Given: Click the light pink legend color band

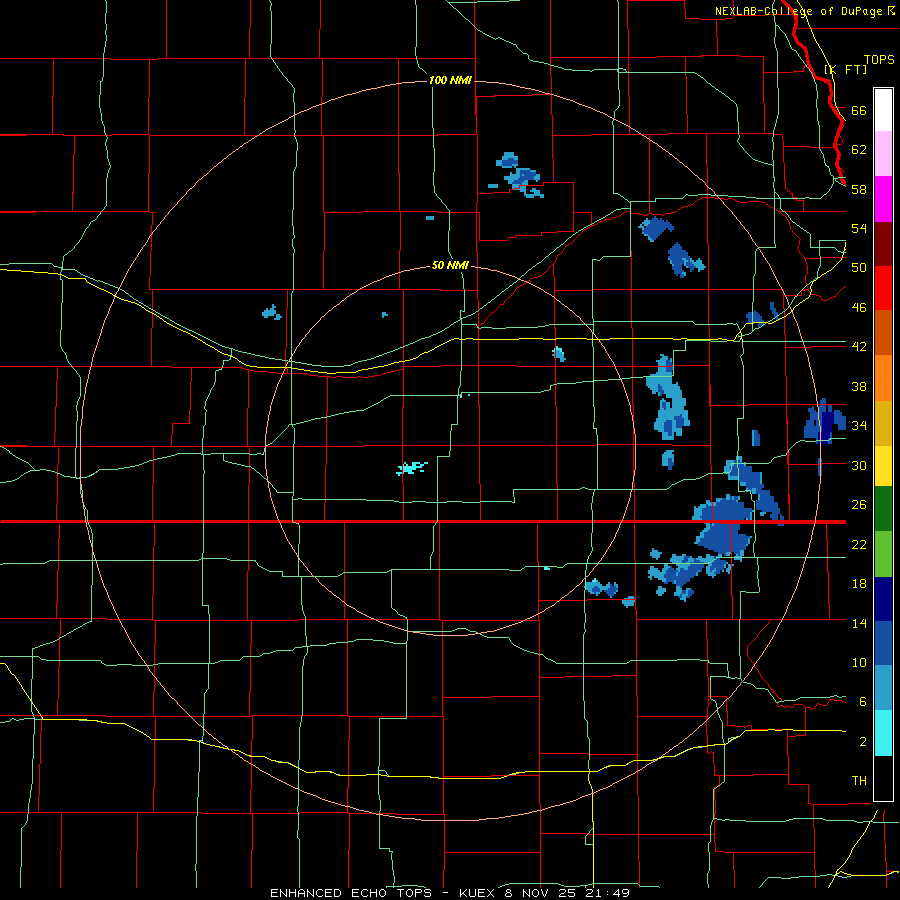Looking at the screenshot, I should pos(883,154).
